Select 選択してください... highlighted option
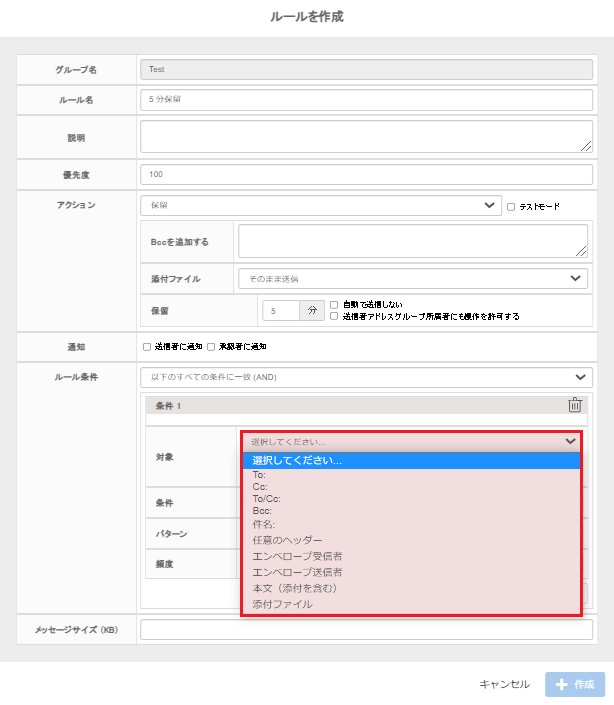Viewport: 614px width, 705px height. point(411,461)
